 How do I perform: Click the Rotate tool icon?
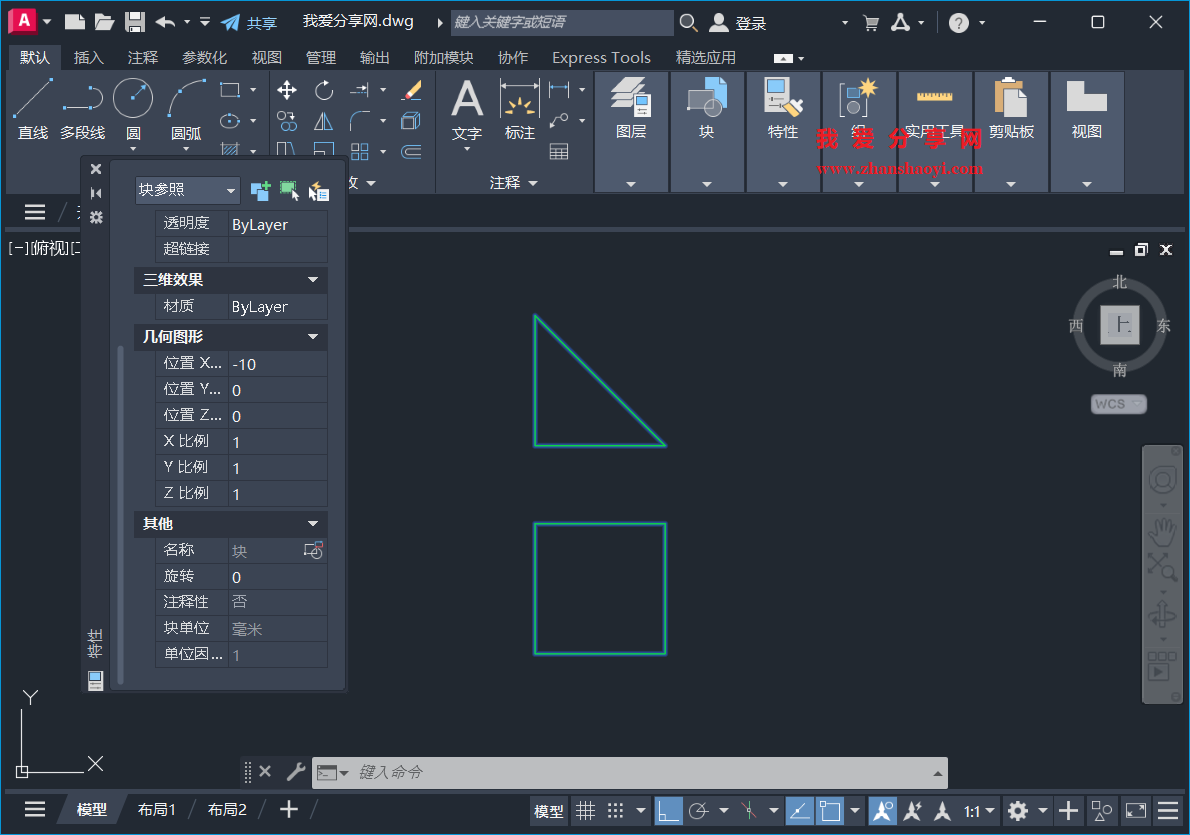324,90
